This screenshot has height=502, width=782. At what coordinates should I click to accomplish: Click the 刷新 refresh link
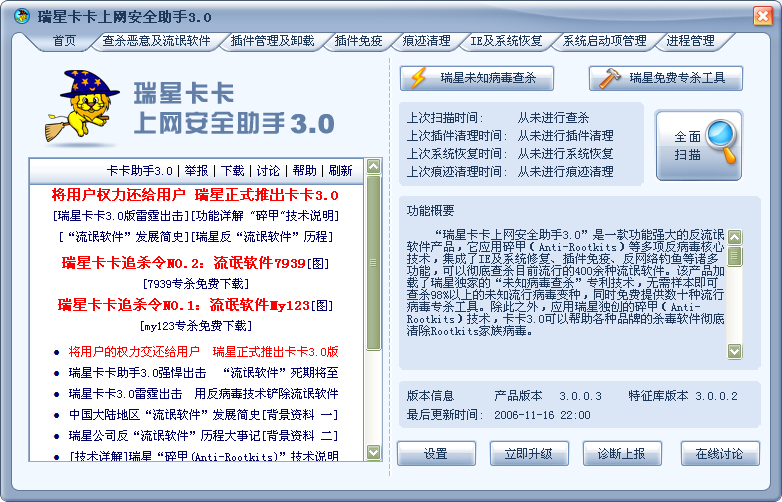click(341, 171)
